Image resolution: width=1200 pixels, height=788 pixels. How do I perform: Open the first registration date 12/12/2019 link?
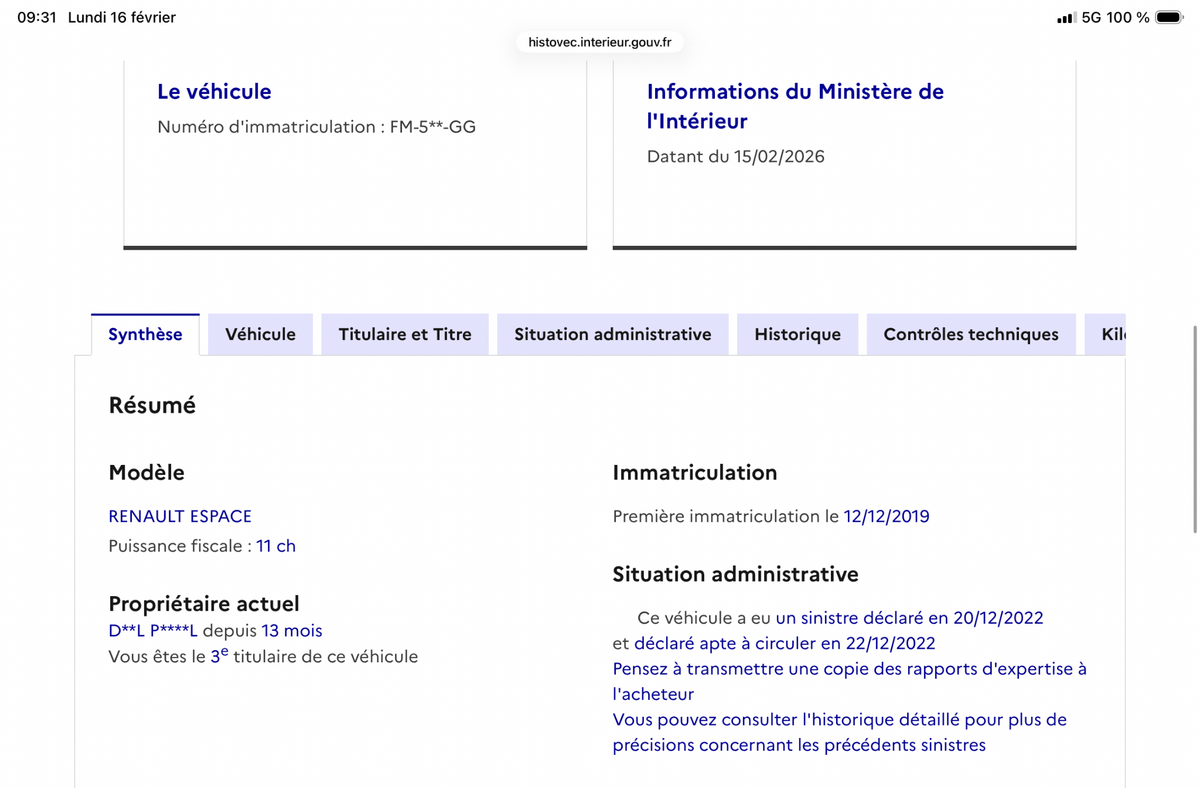[x=884, y=516]
